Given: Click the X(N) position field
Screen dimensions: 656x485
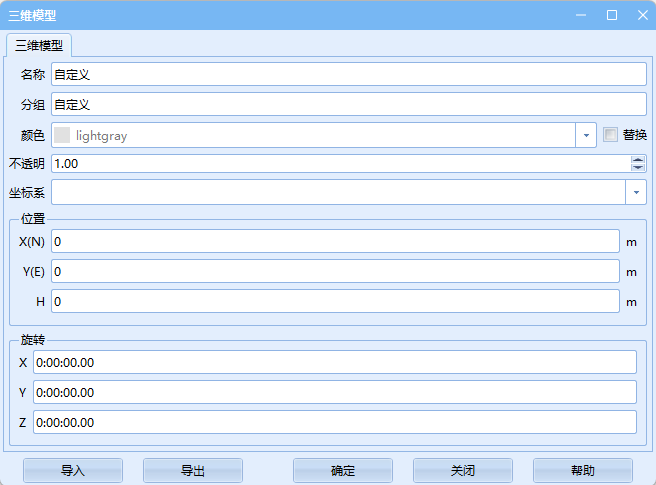Looking at the screenshot, I should point(335,242).
